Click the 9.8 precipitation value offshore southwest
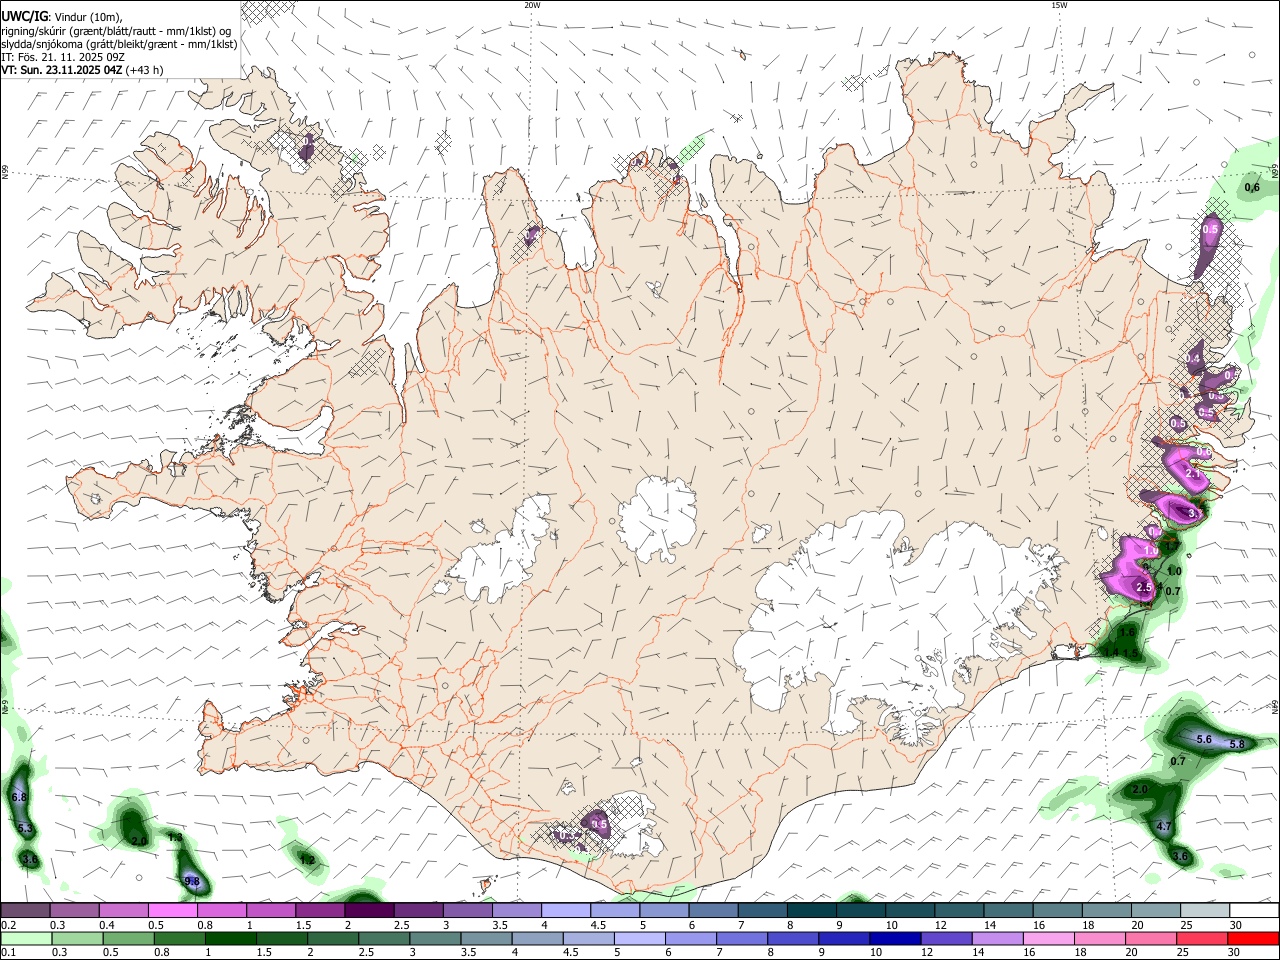The height and width of the screenshot is (960, 1280). pos(192,881)
